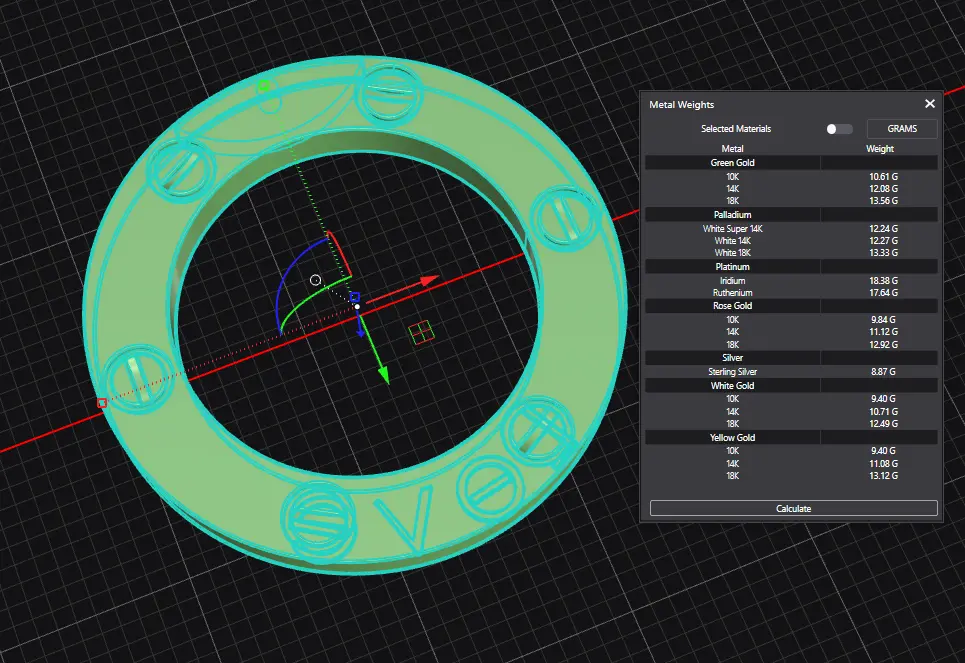Select the Platinum category row
This screenshot has width=965, height=663.
[791, 267]
